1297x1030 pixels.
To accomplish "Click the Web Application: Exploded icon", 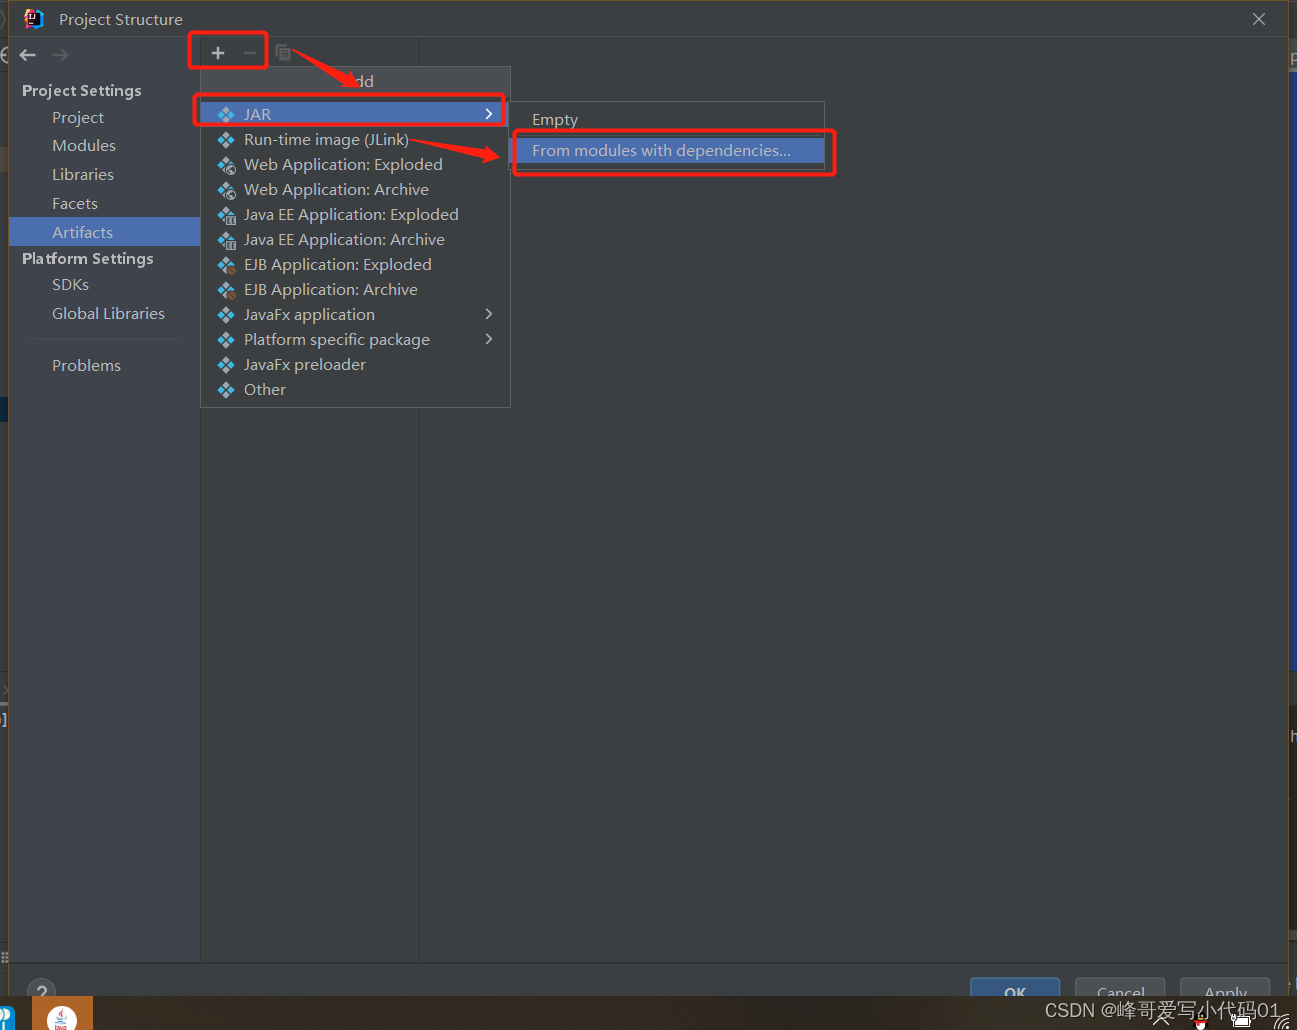I will pos(227,165).
